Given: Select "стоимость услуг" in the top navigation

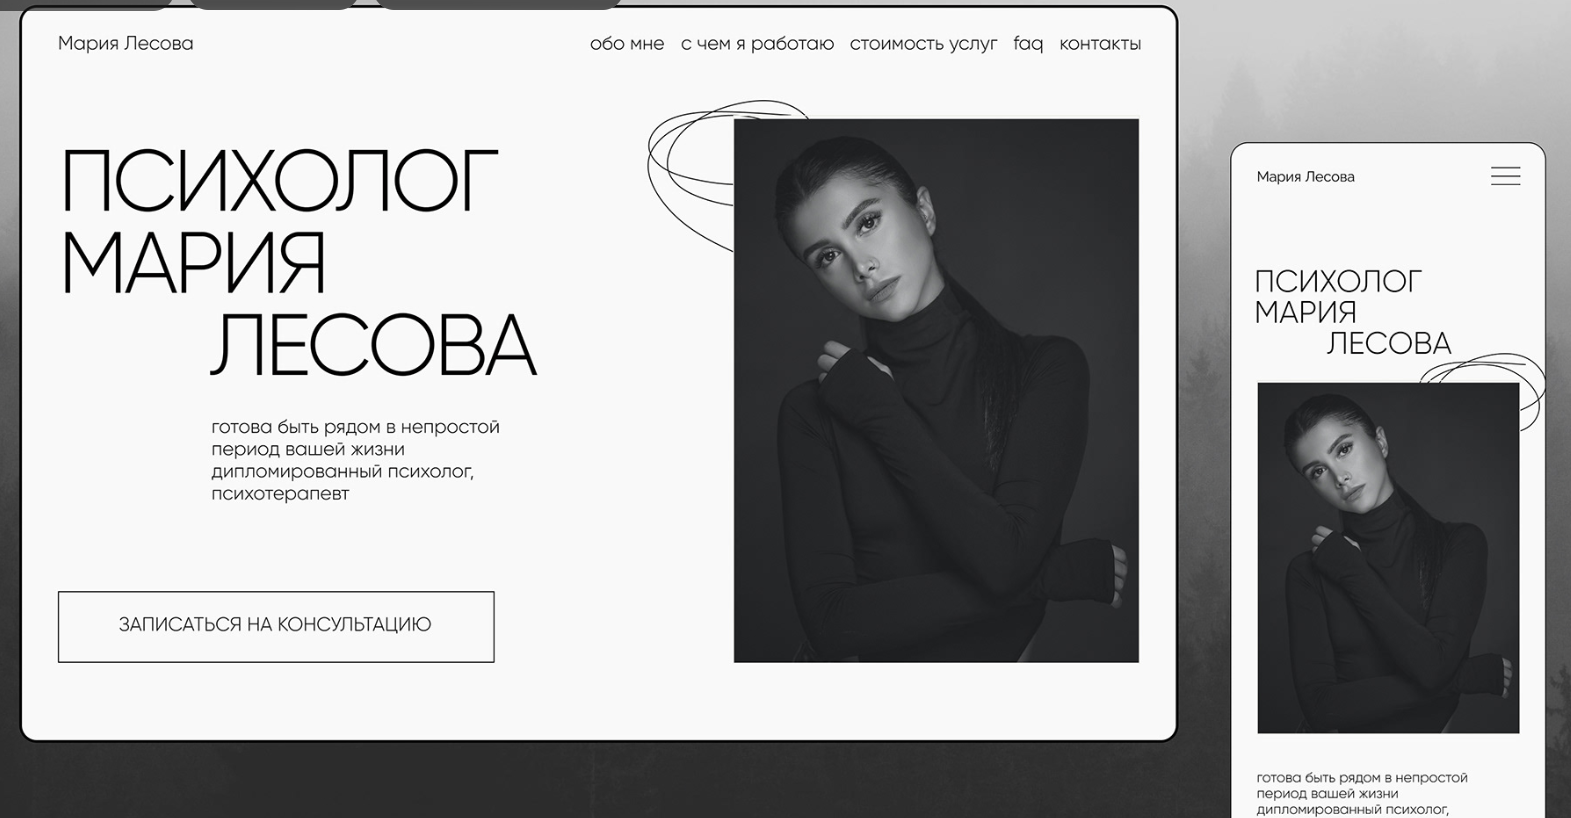Looking at the screenshot, I should tap(923, 43).
